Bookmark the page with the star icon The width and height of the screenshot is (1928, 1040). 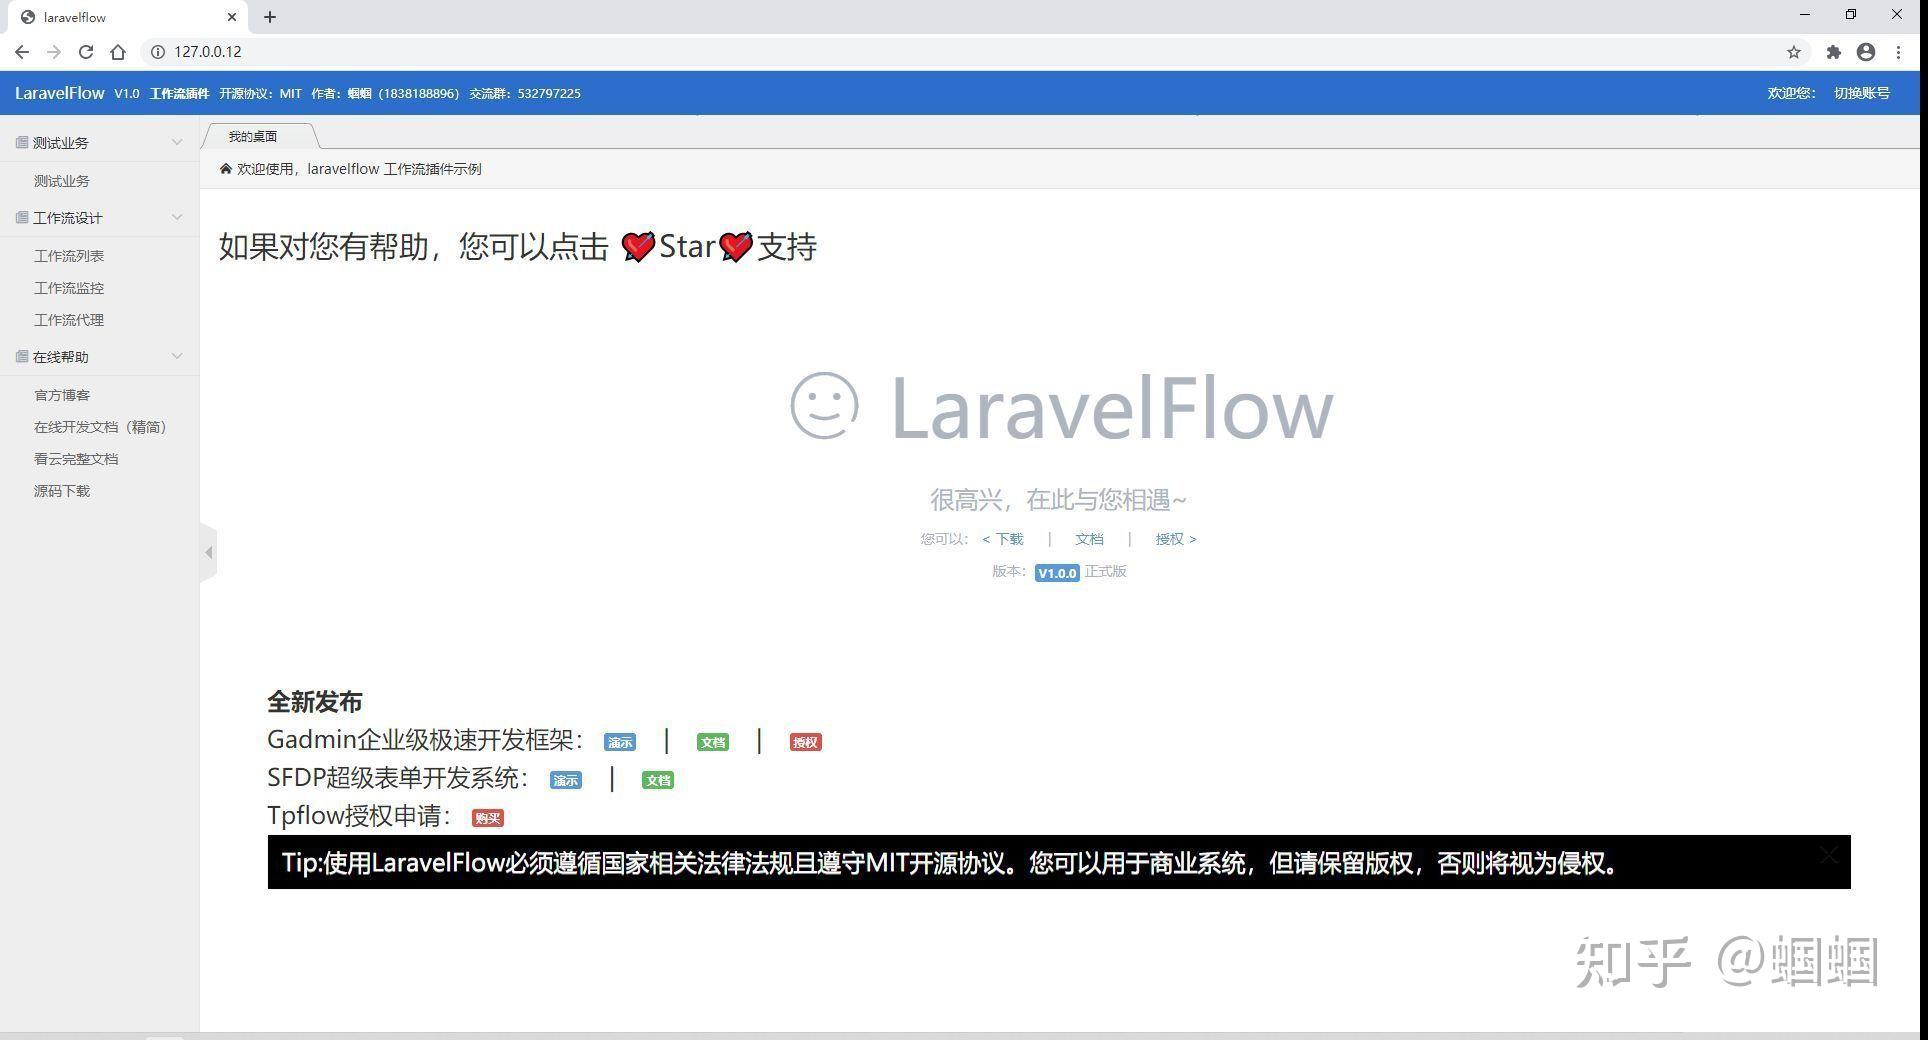pyautogui.click(x=1794, y=52)
